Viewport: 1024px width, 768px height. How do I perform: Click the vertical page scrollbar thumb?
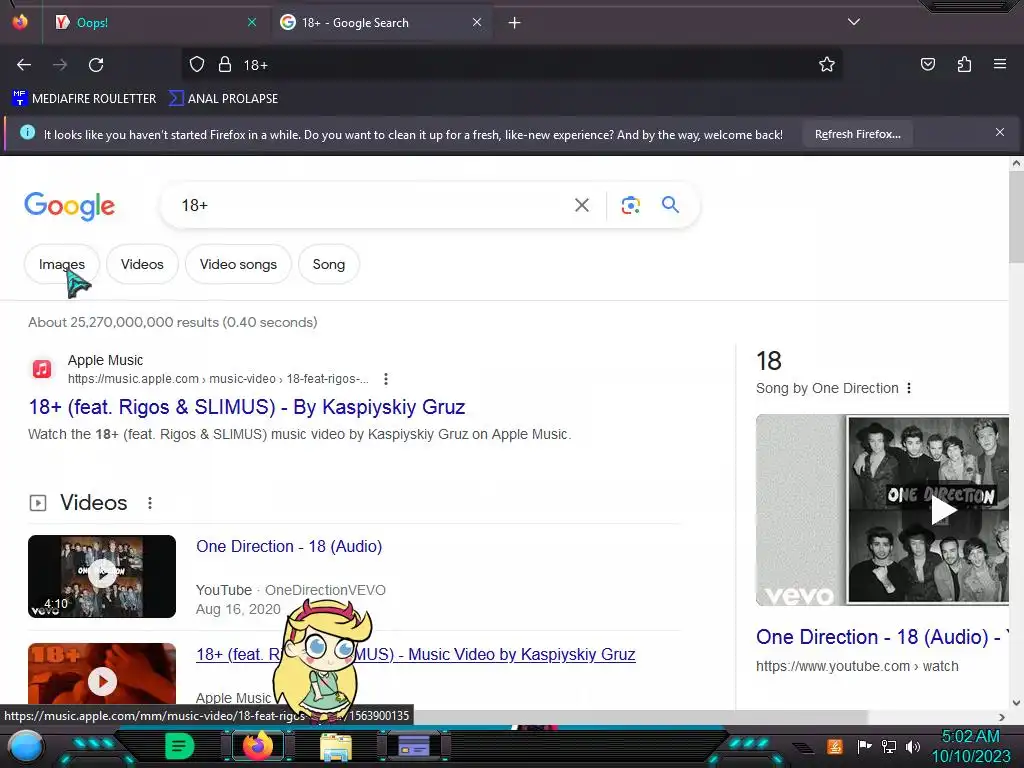1016,219
